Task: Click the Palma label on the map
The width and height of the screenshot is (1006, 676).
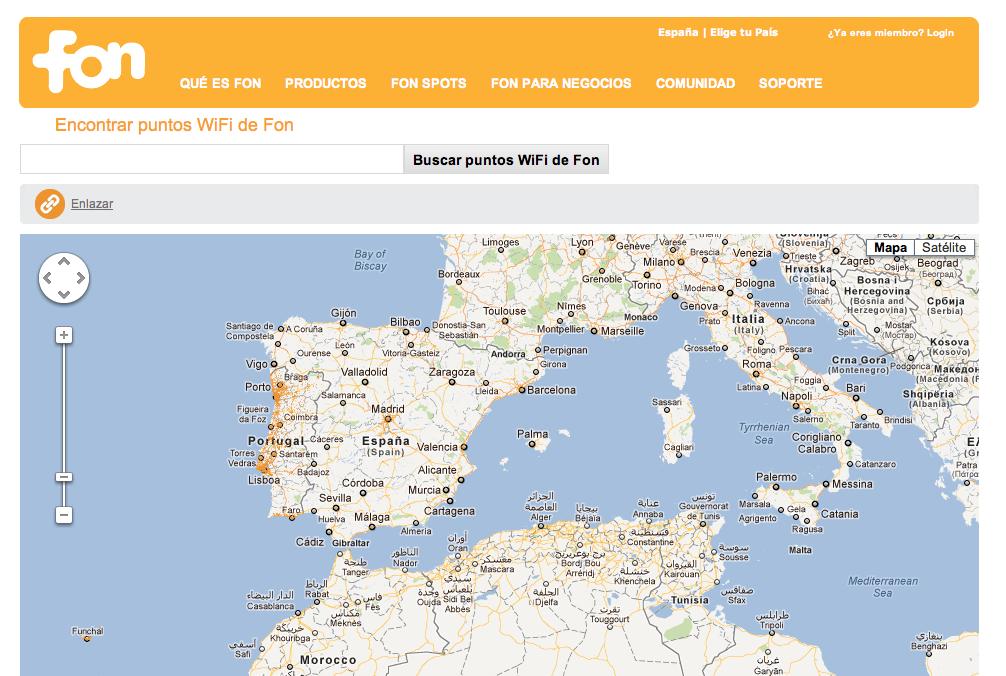Action: (533, 434)
